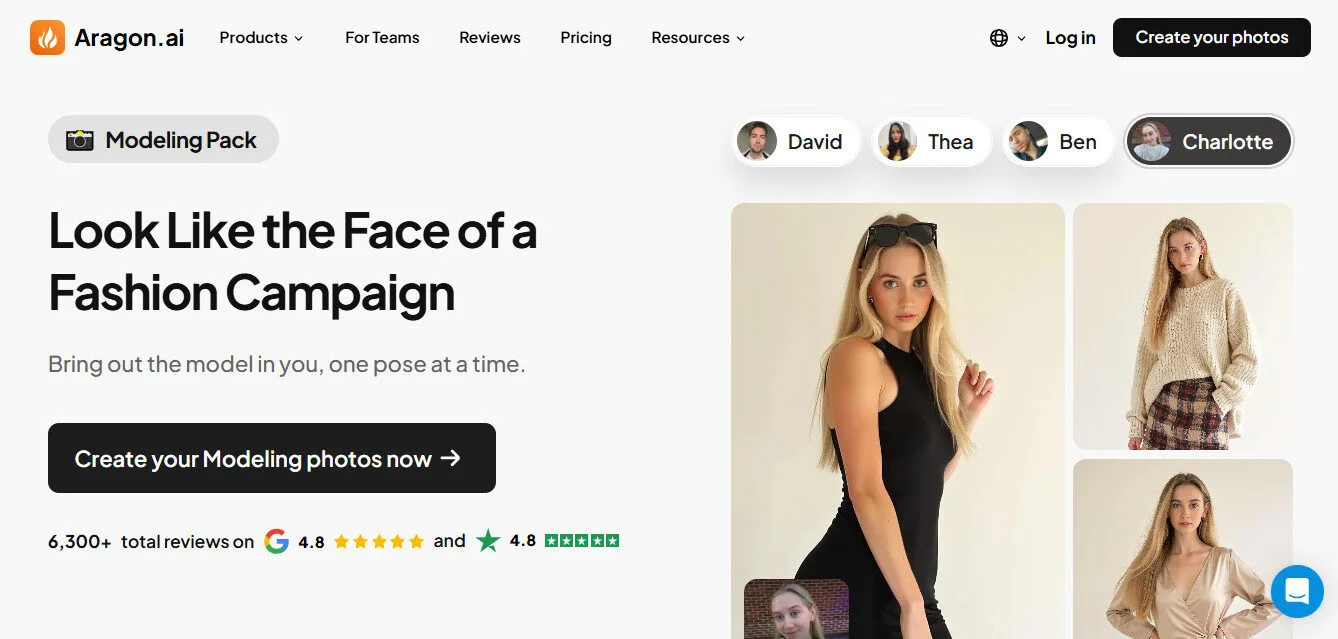Expand the Products dropdown menu
This screenshot has width=1338, height=639.
click(x=260, y=37)
